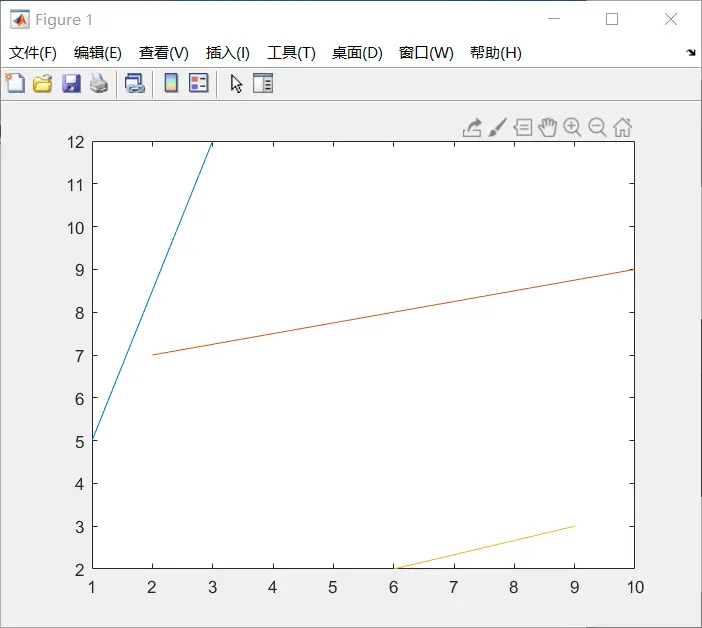
Task: Maximize the Figure 1 window
Action: coord(612,19)
